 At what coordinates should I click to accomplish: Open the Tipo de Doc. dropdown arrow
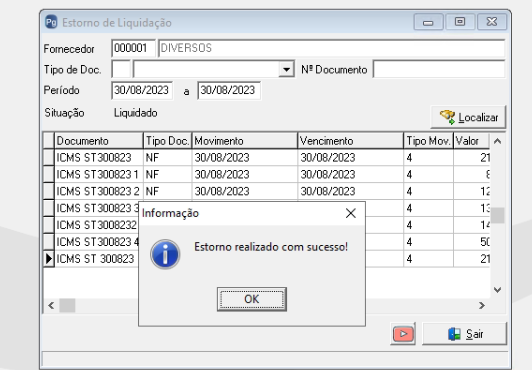point(286,70)
